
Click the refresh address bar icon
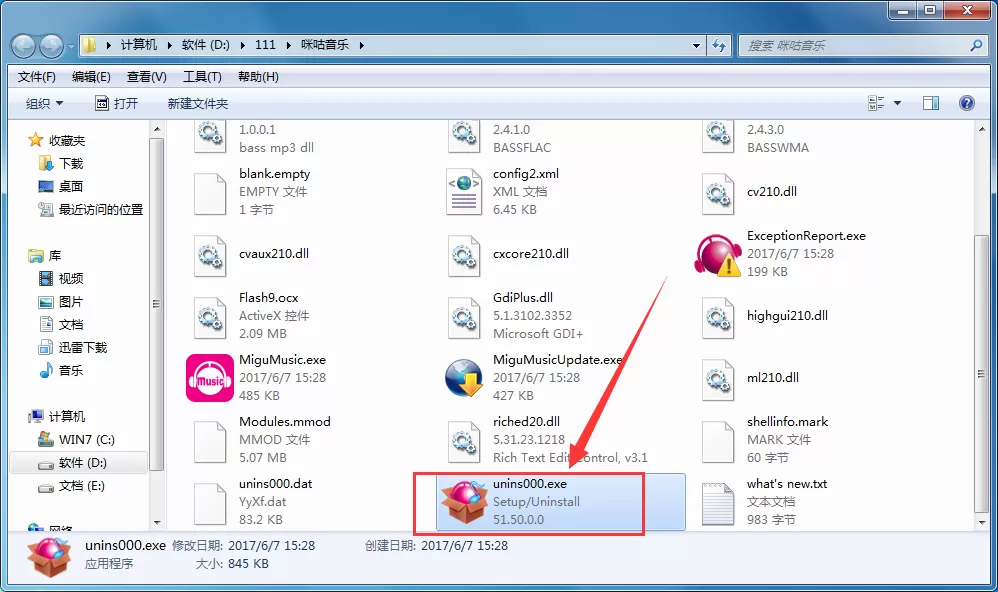click(x=719, y=45)
